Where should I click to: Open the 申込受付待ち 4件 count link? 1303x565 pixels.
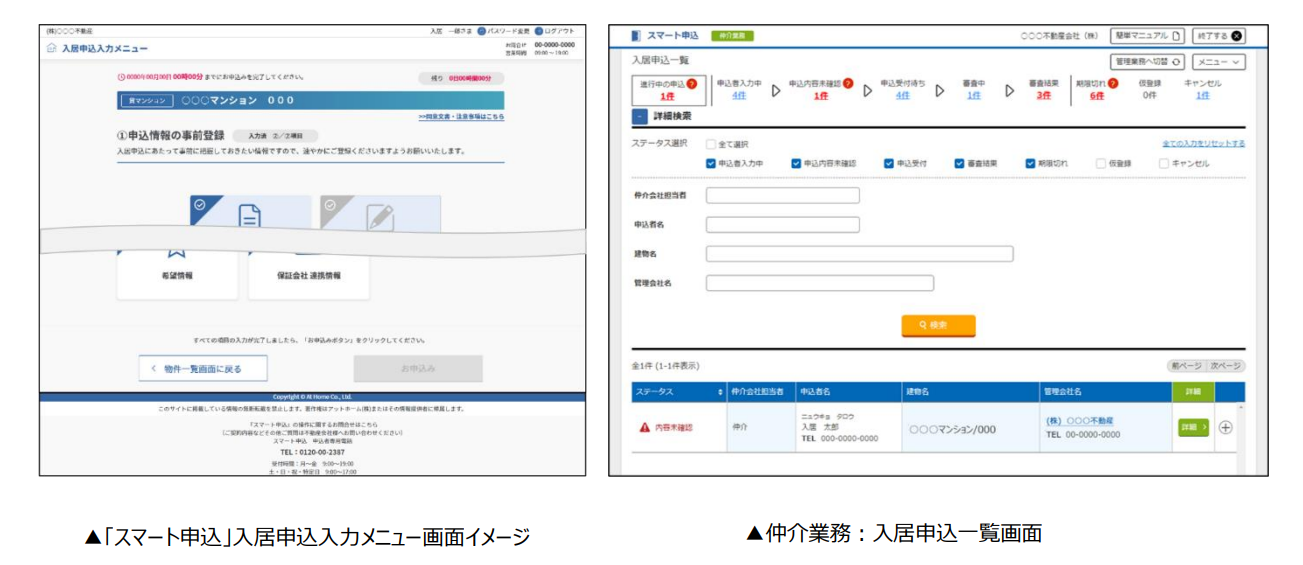(903, 96)
